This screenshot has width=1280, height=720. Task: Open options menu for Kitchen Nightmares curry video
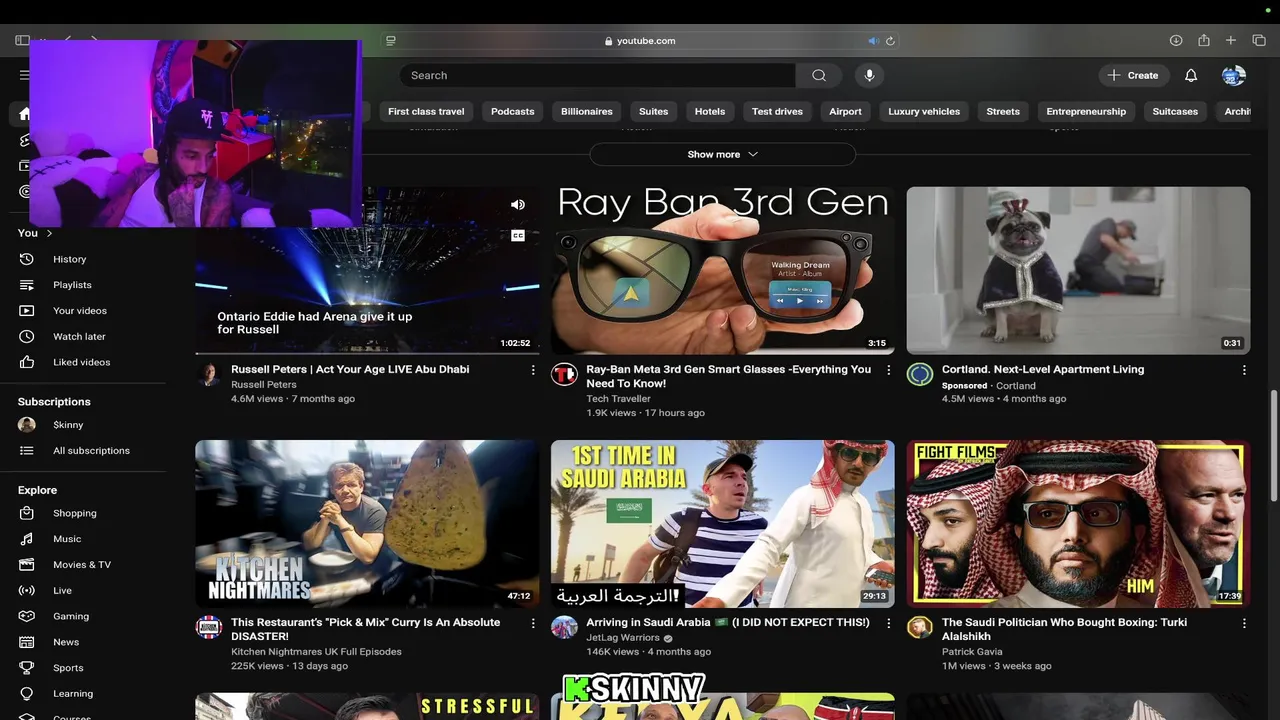point(533,623)
